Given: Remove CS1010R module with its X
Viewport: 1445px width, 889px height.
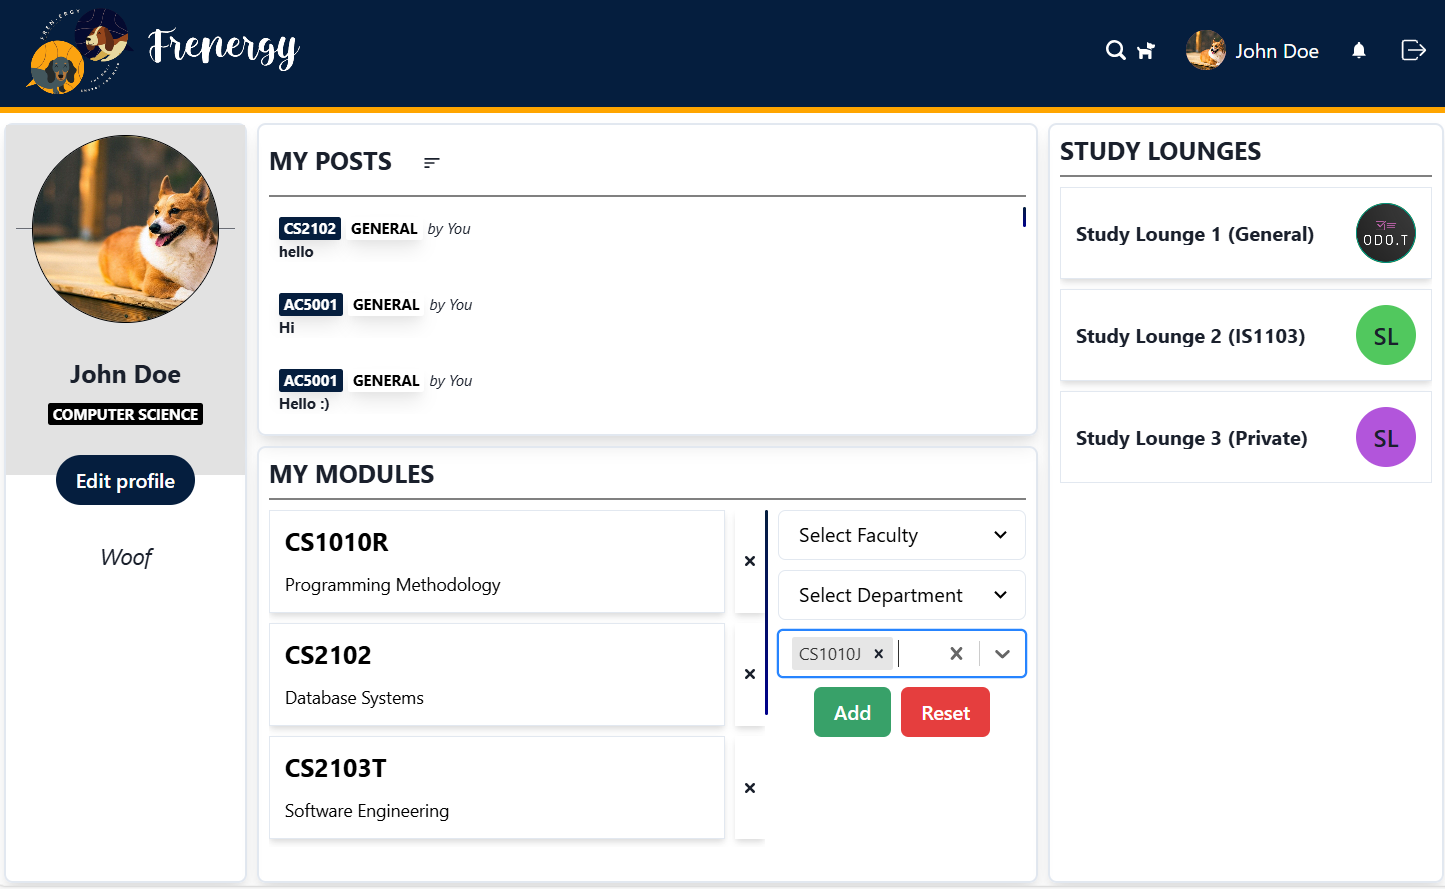Looking at the screenshot, I should (x=749, y=561).
